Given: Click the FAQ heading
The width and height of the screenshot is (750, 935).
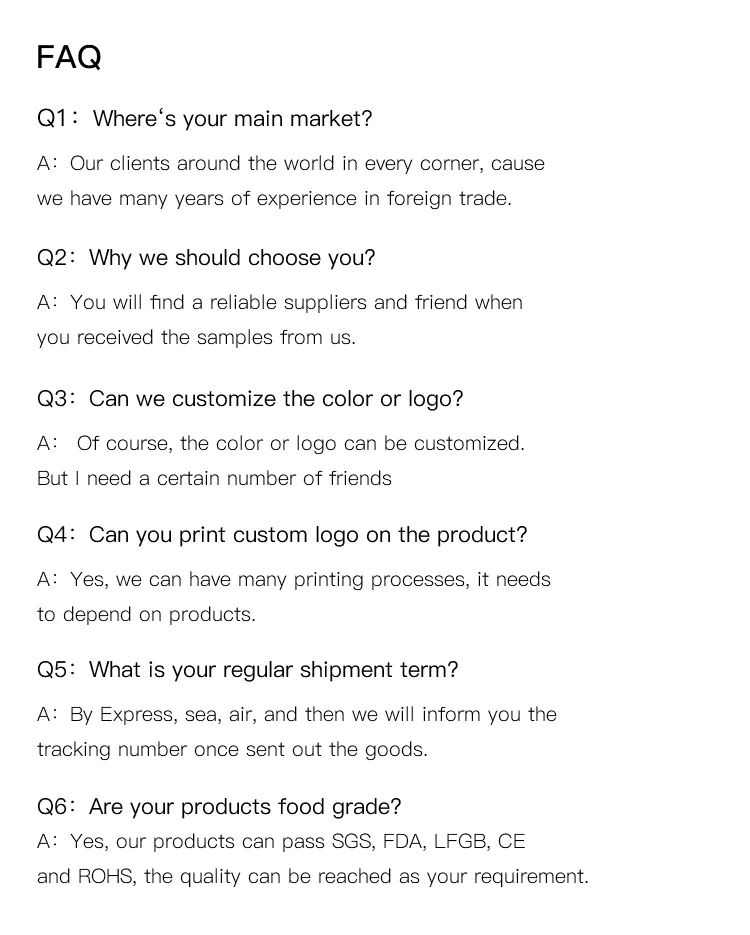Looking at the screenshot, I should click(x=69, y=58).
